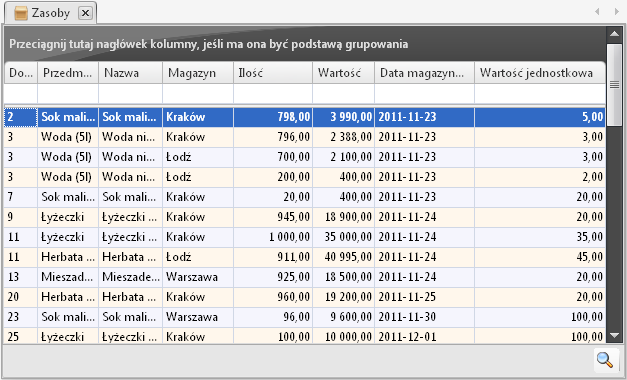Click the box icon on Zasoby tab
This screenshot has width=627, height=380.
[21, 13]
